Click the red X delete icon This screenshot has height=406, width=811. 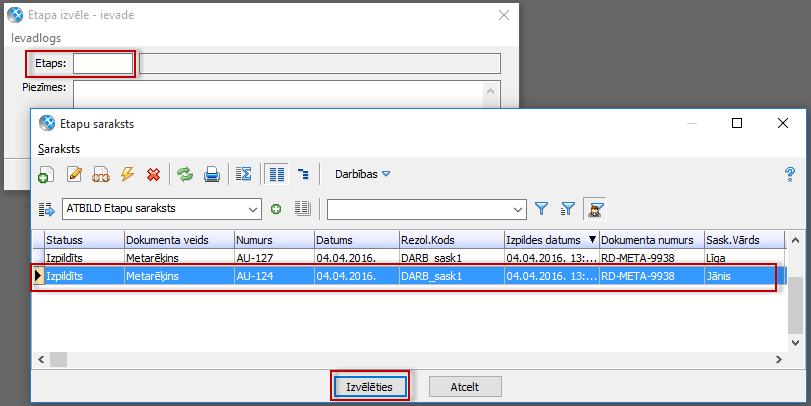click(x=154, y=175)
